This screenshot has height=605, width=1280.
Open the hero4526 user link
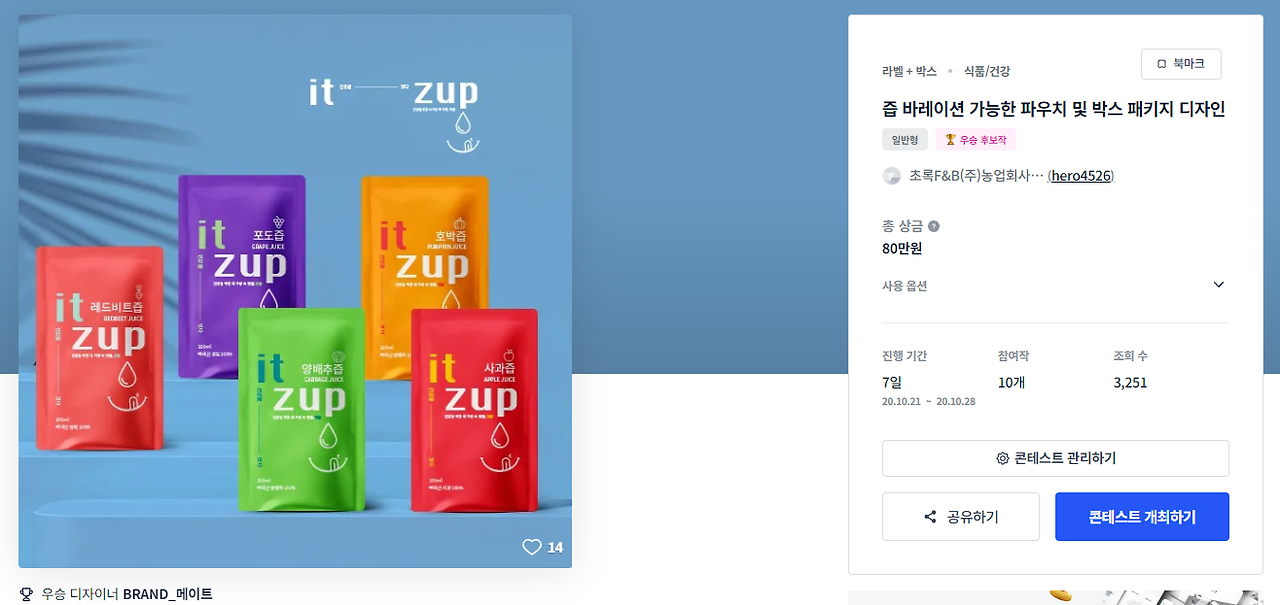tap(1081, 176)
